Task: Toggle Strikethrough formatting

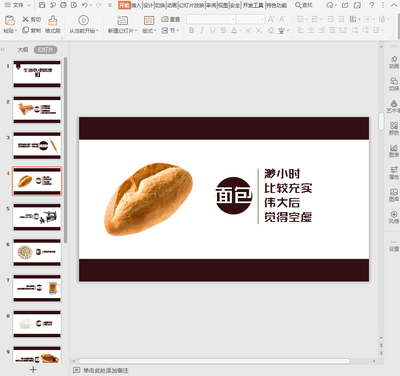Action: pos(223,30)
